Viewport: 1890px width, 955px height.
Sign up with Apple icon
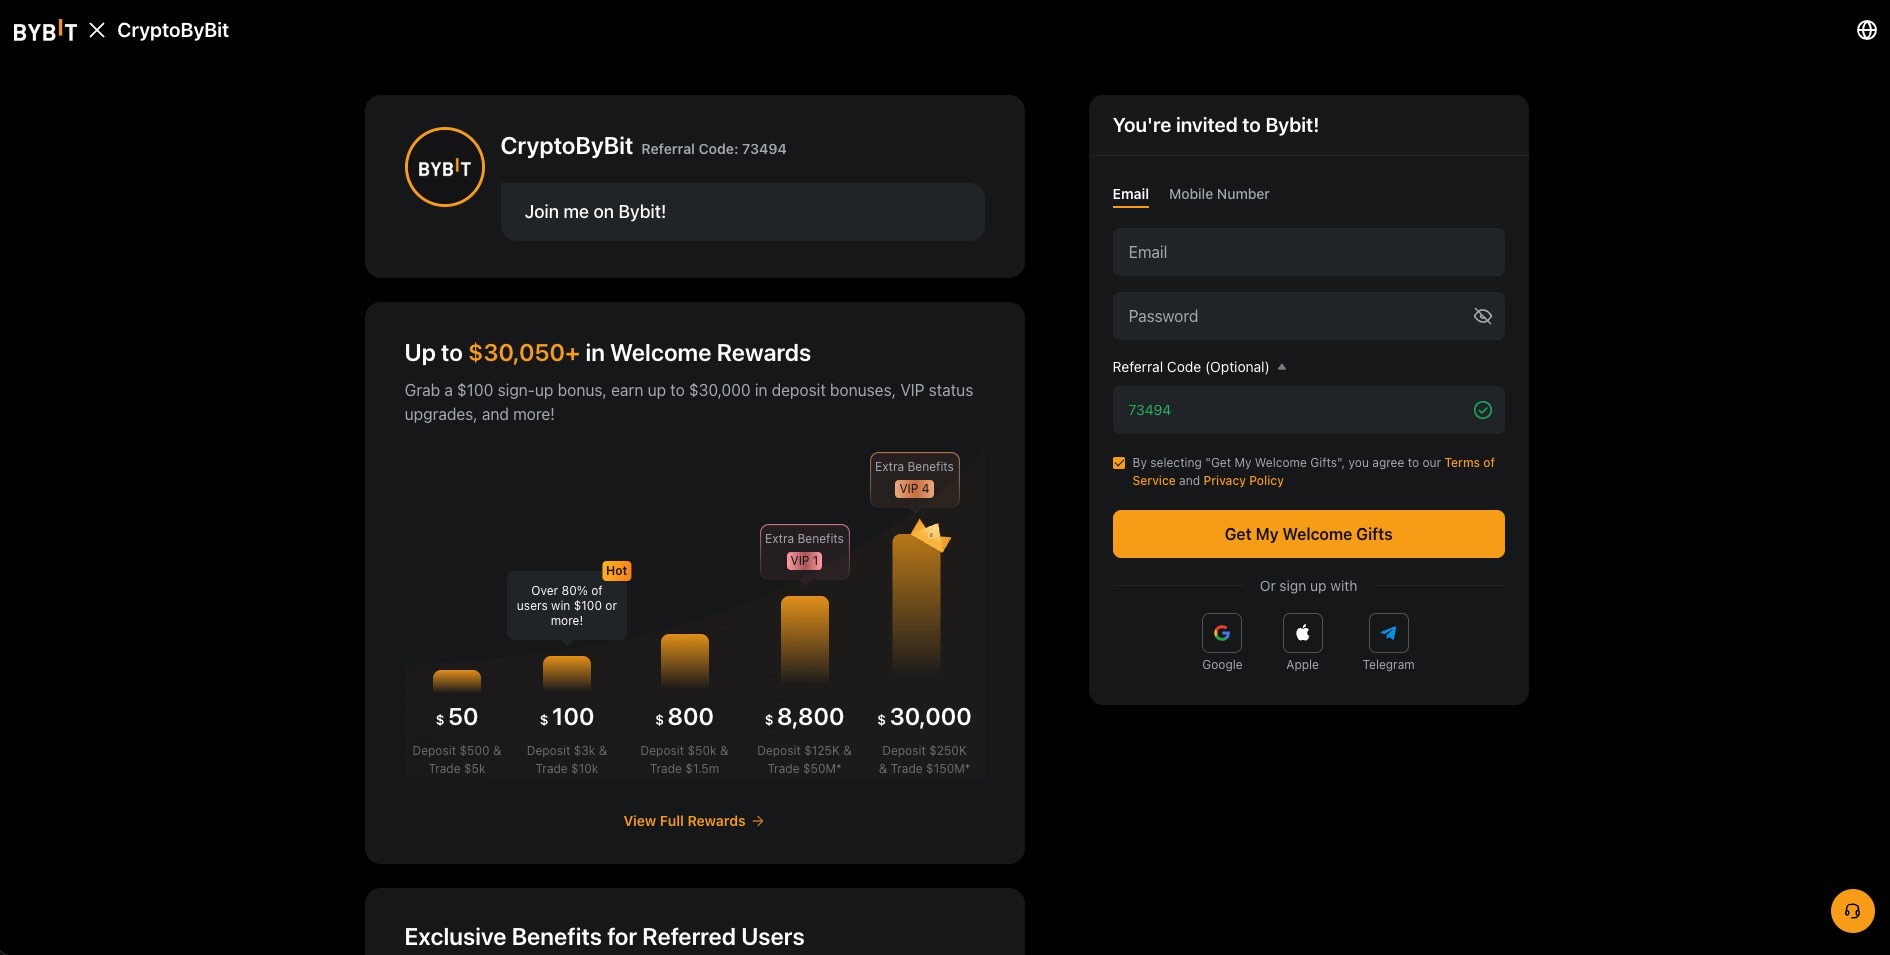1302,633
